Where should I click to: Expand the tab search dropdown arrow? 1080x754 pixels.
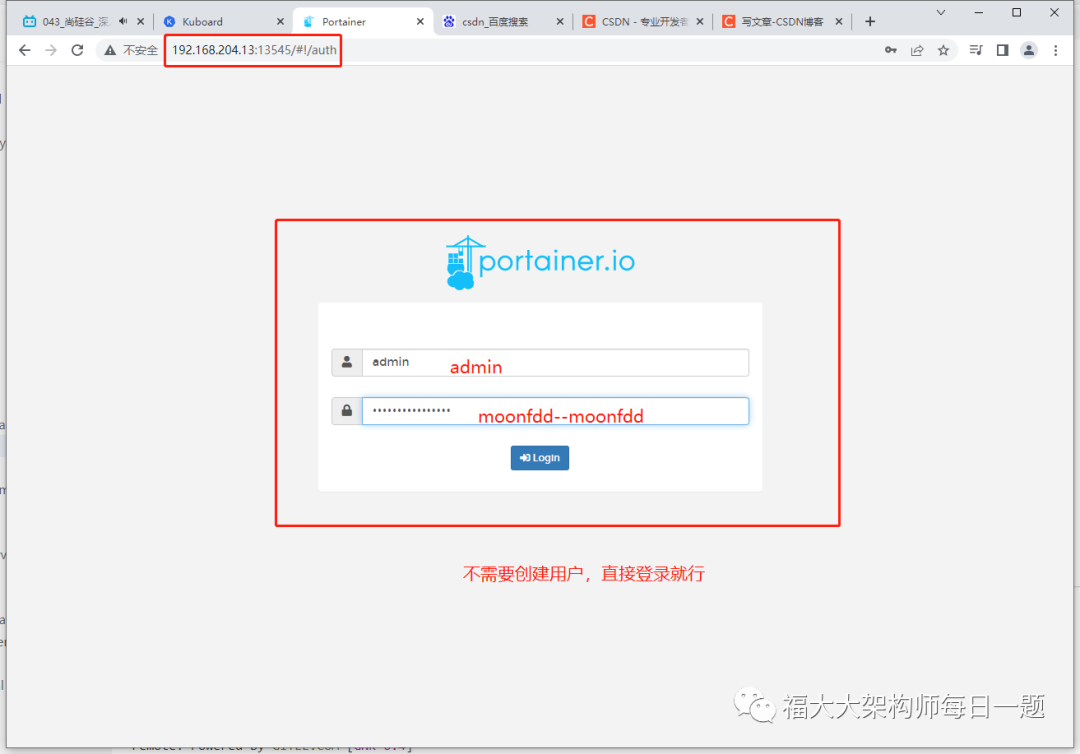(x=941, y=12)
